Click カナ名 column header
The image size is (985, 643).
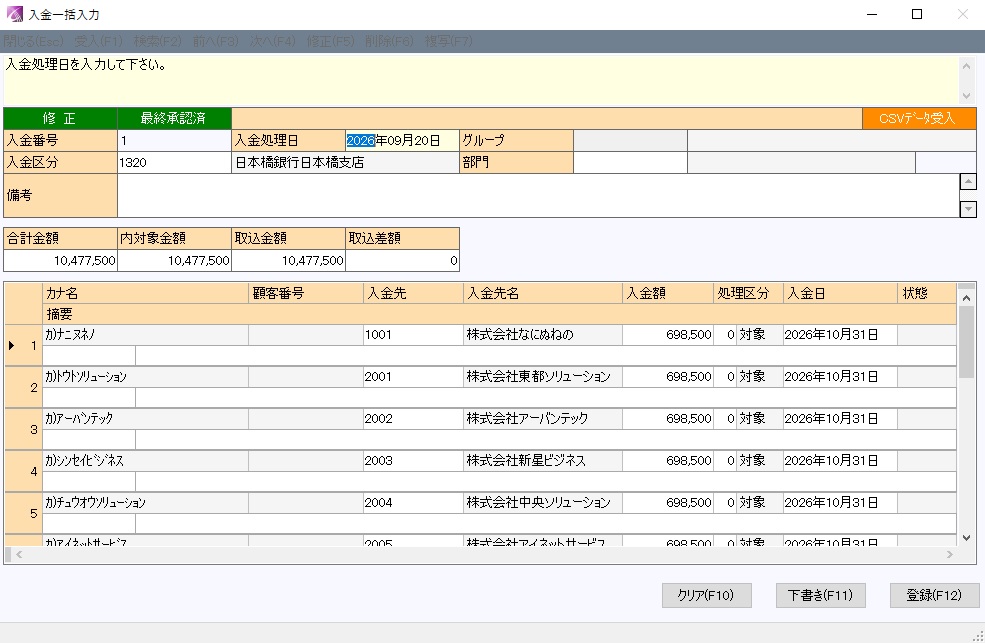pos(146,293)
